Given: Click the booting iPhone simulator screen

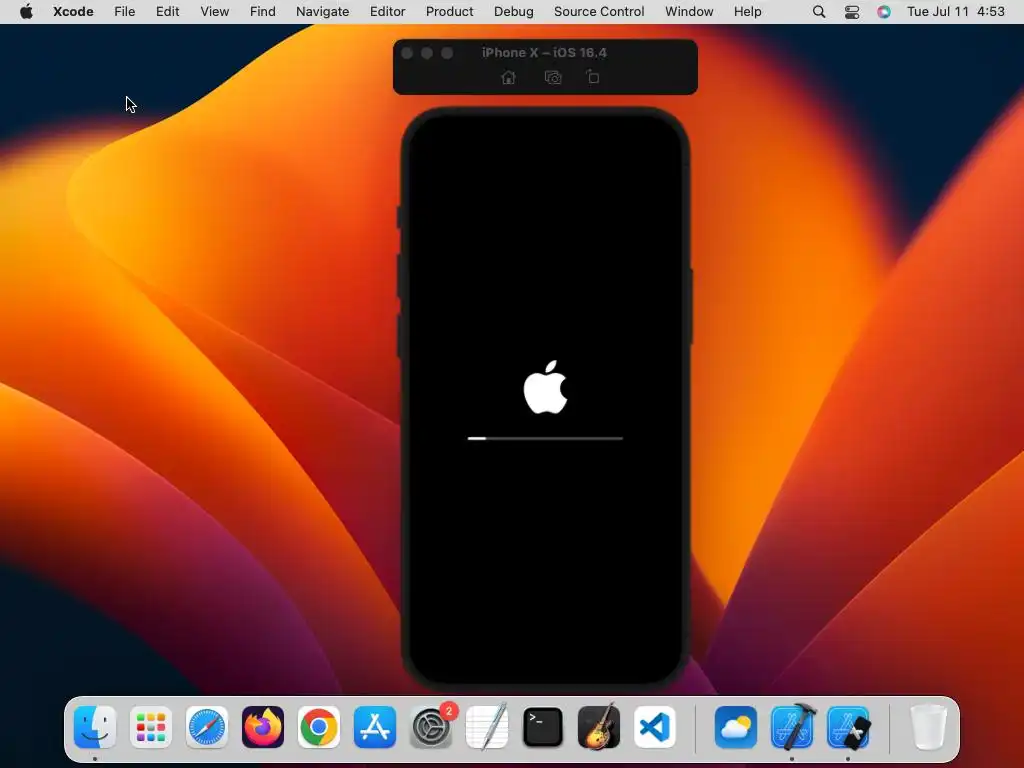Looking at the screenshot, I should [545, 398].
